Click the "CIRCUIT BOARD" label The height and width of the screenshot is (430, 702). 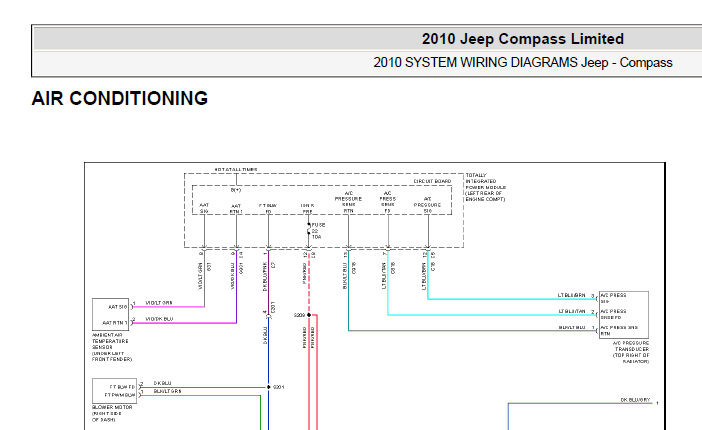pos(432,181)
